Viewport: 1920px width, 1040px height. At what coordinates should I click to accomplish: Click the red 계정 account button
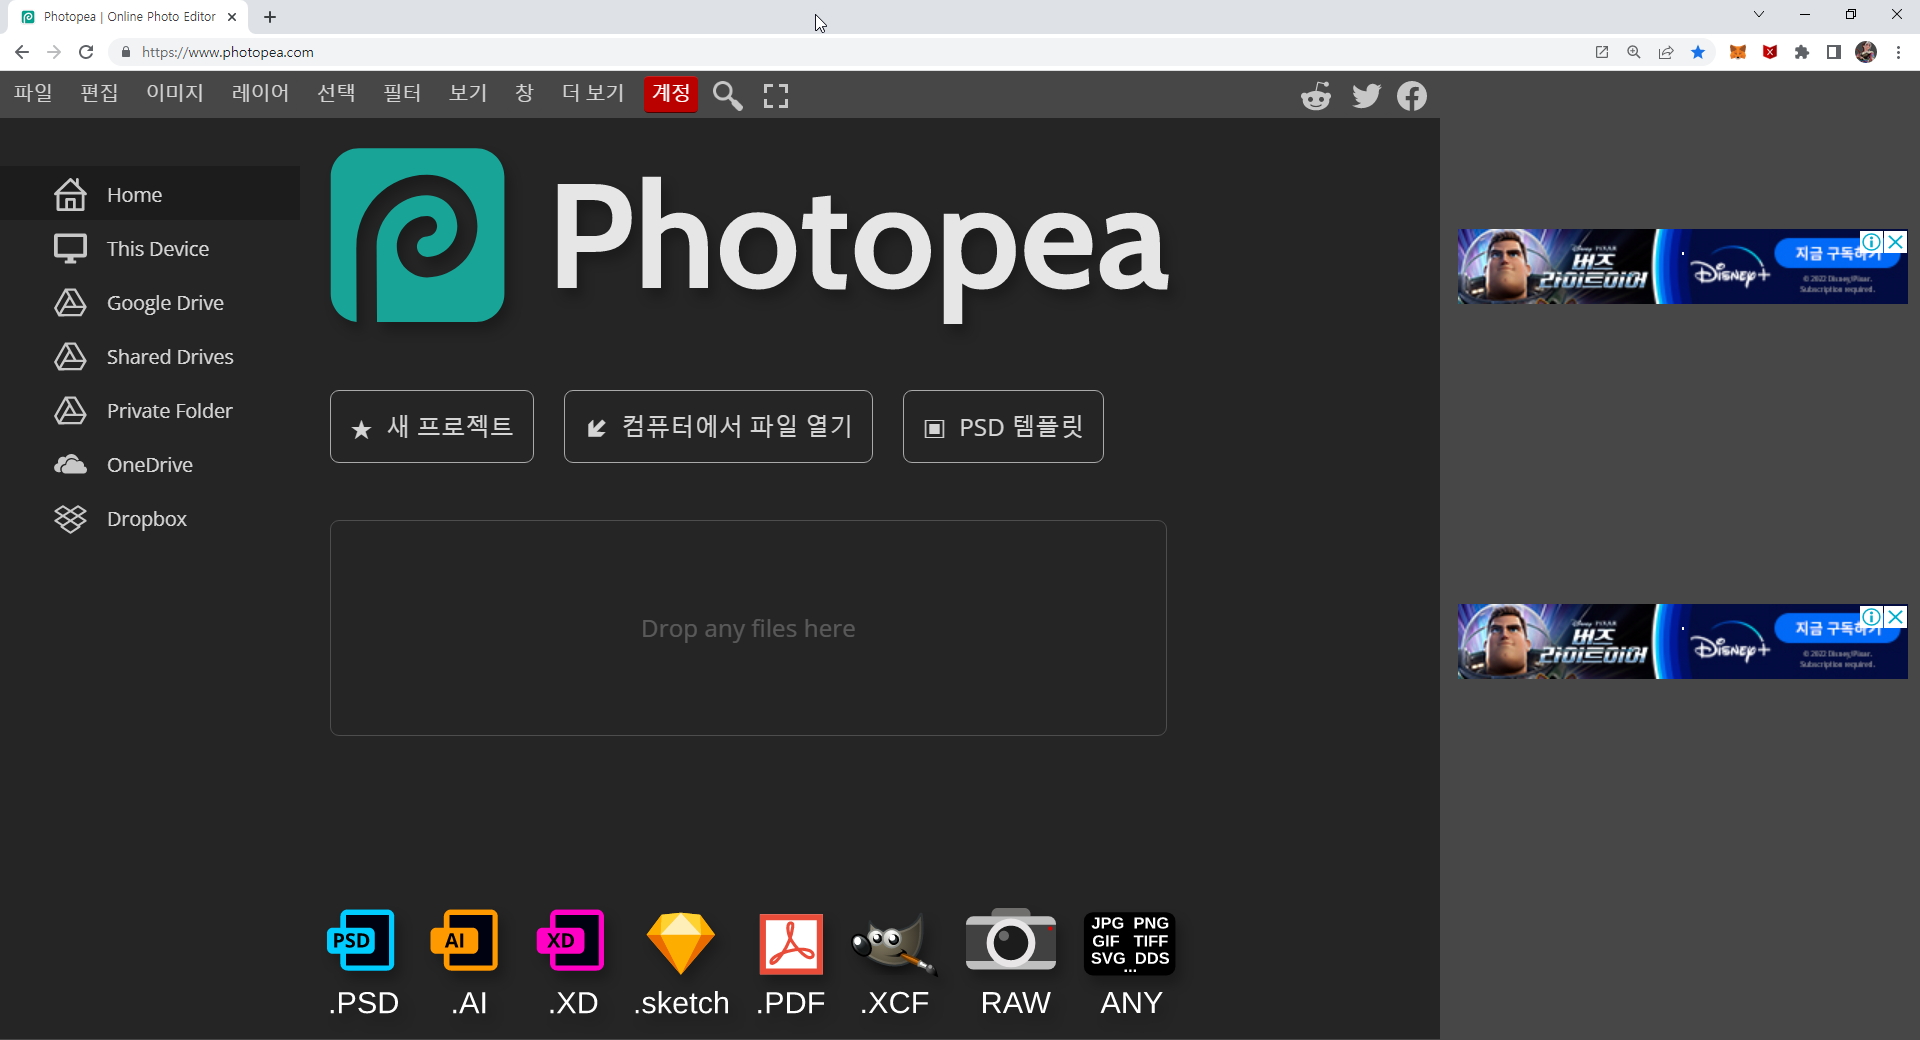click(671, 94)
